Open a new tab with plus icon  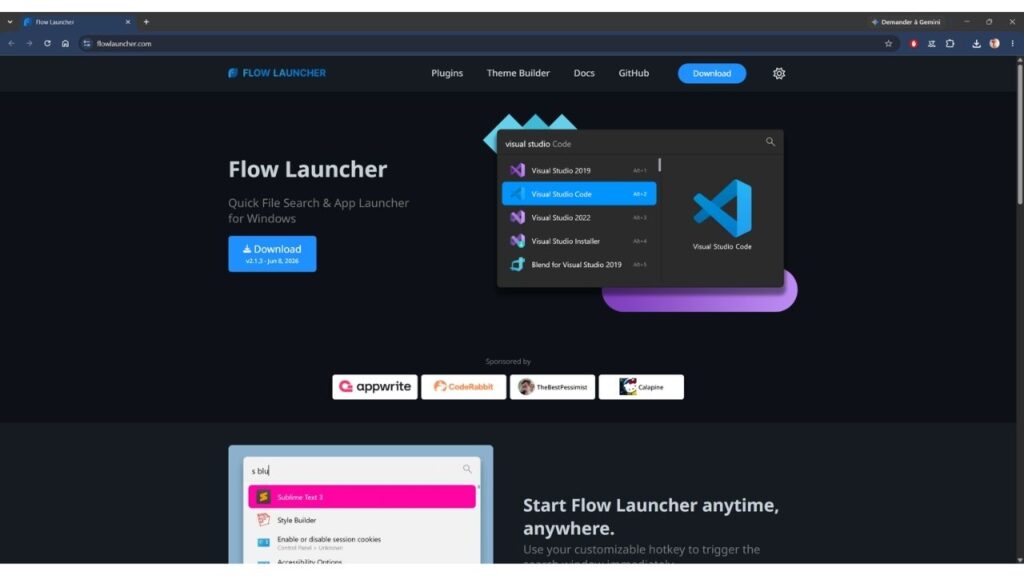(146, 22)
